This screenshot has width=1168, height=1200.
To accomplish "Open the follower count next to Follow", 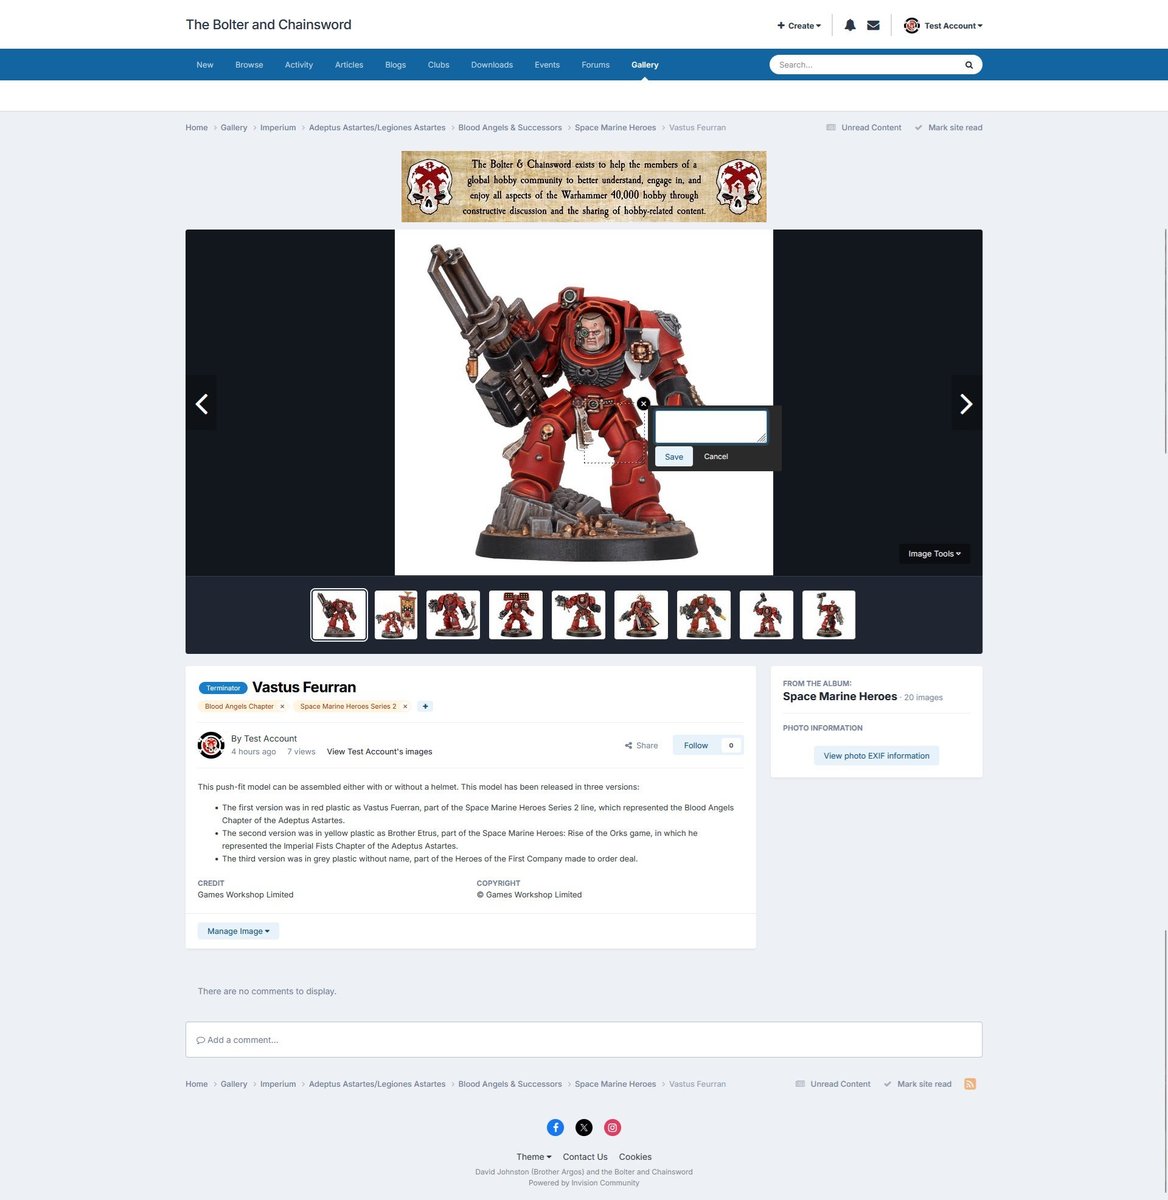I will 731,745.
